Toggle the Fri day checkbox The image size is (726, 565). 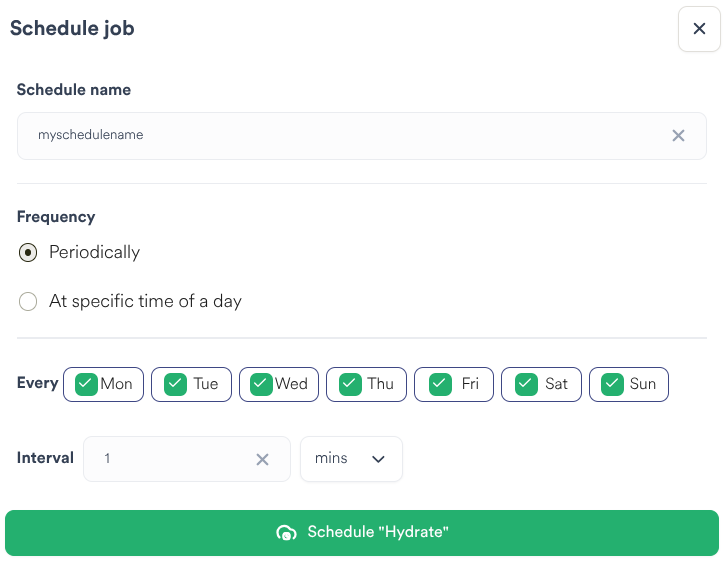coord(438,384)
